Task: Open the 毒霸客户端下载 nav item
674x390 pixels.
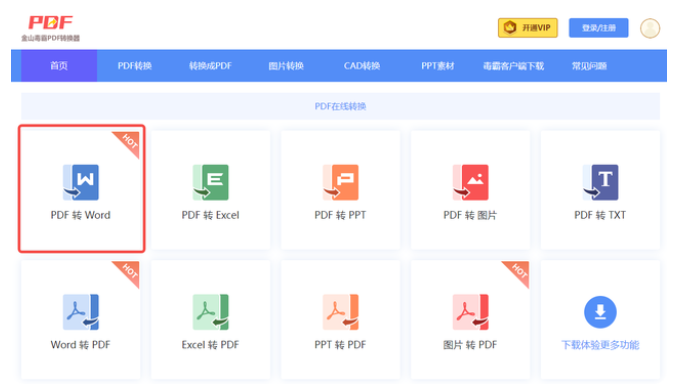Action: tap(513, 66)
